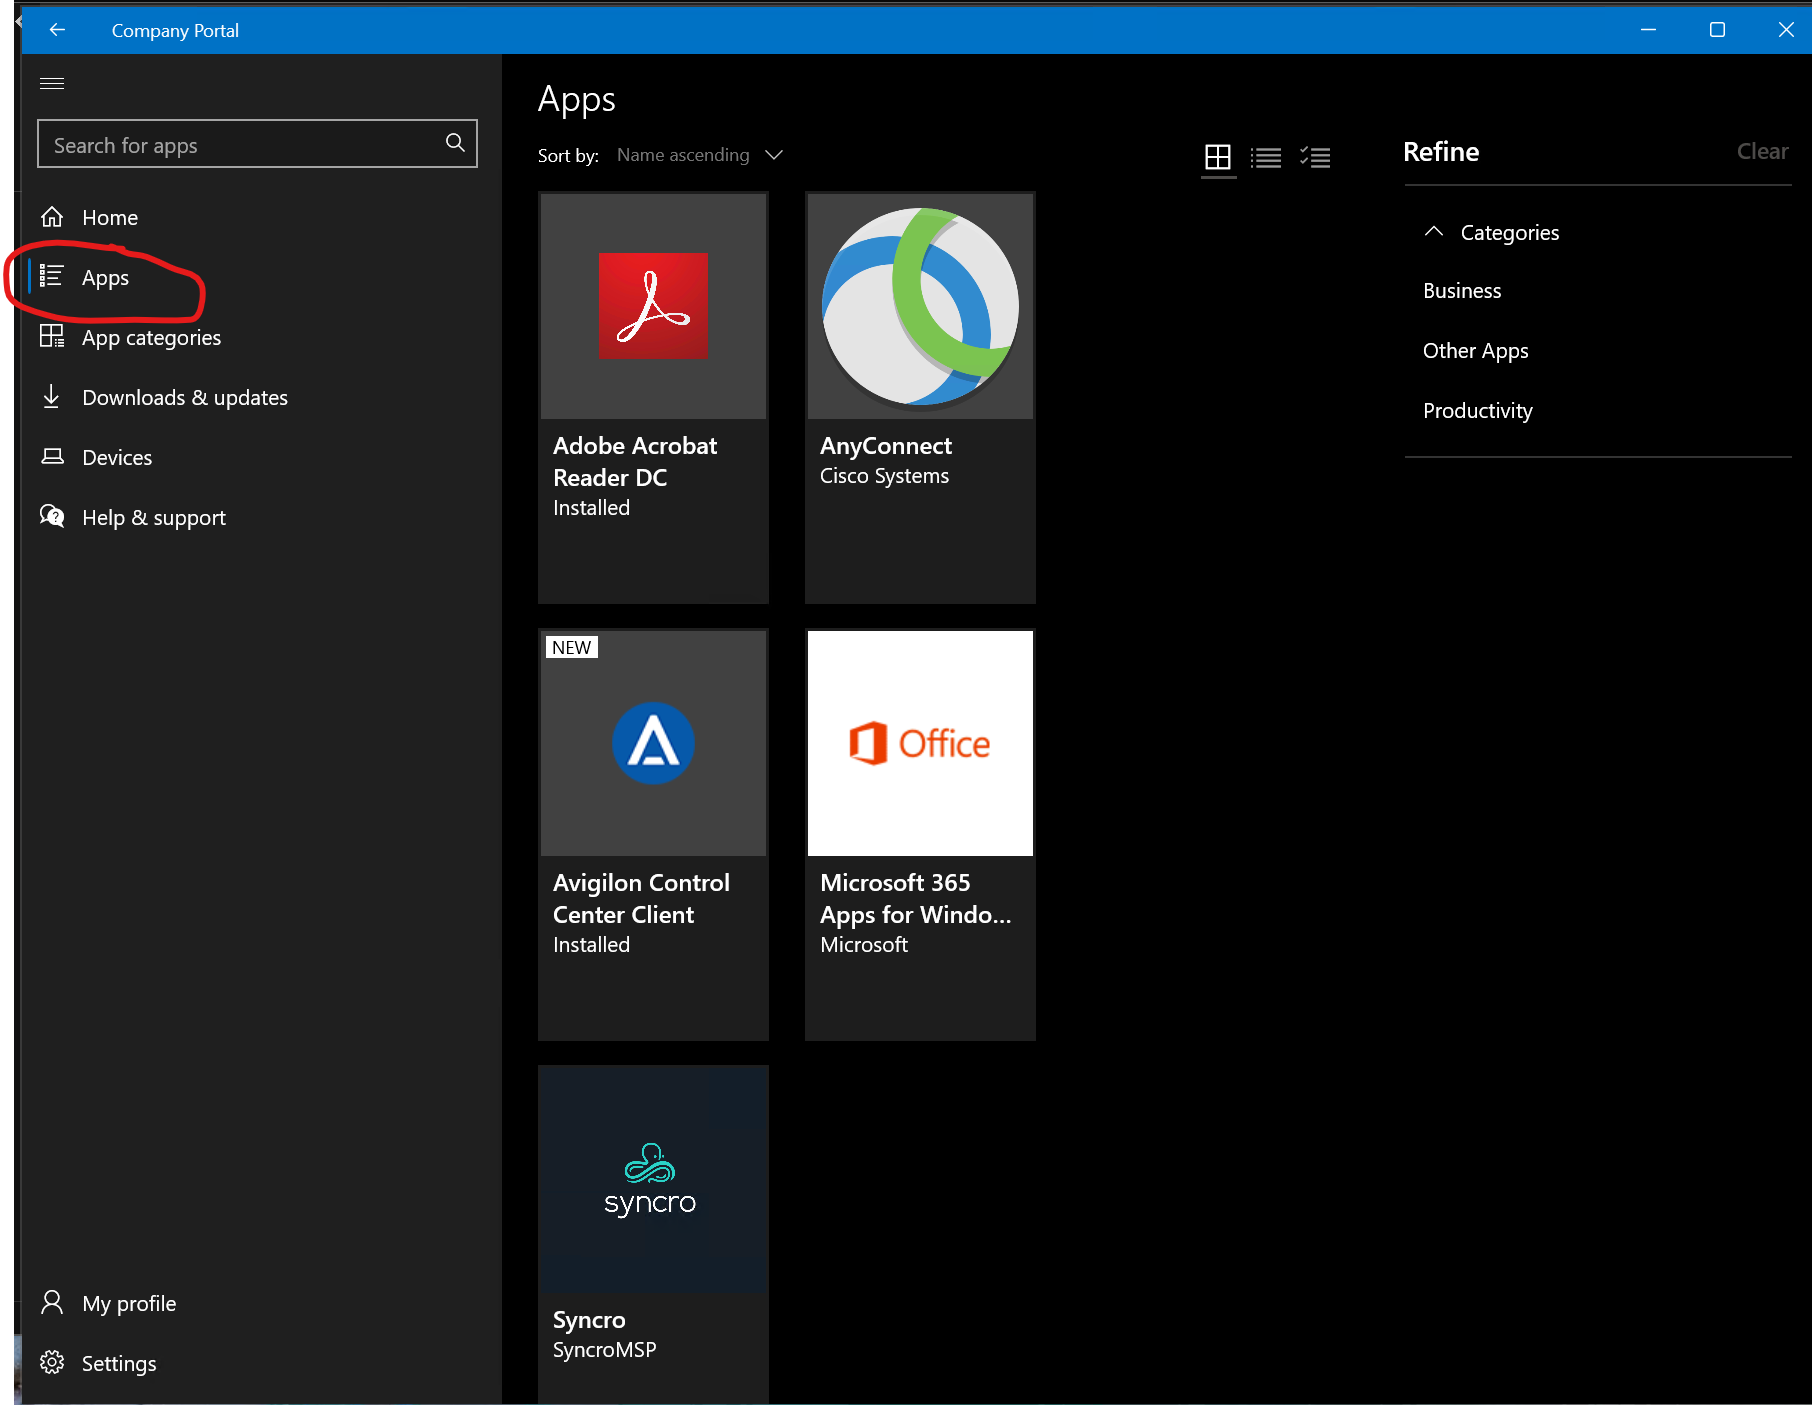Screen dimensions: 1812x1405
Task: Close the Company Portal window
Action: pos(1785,30)
